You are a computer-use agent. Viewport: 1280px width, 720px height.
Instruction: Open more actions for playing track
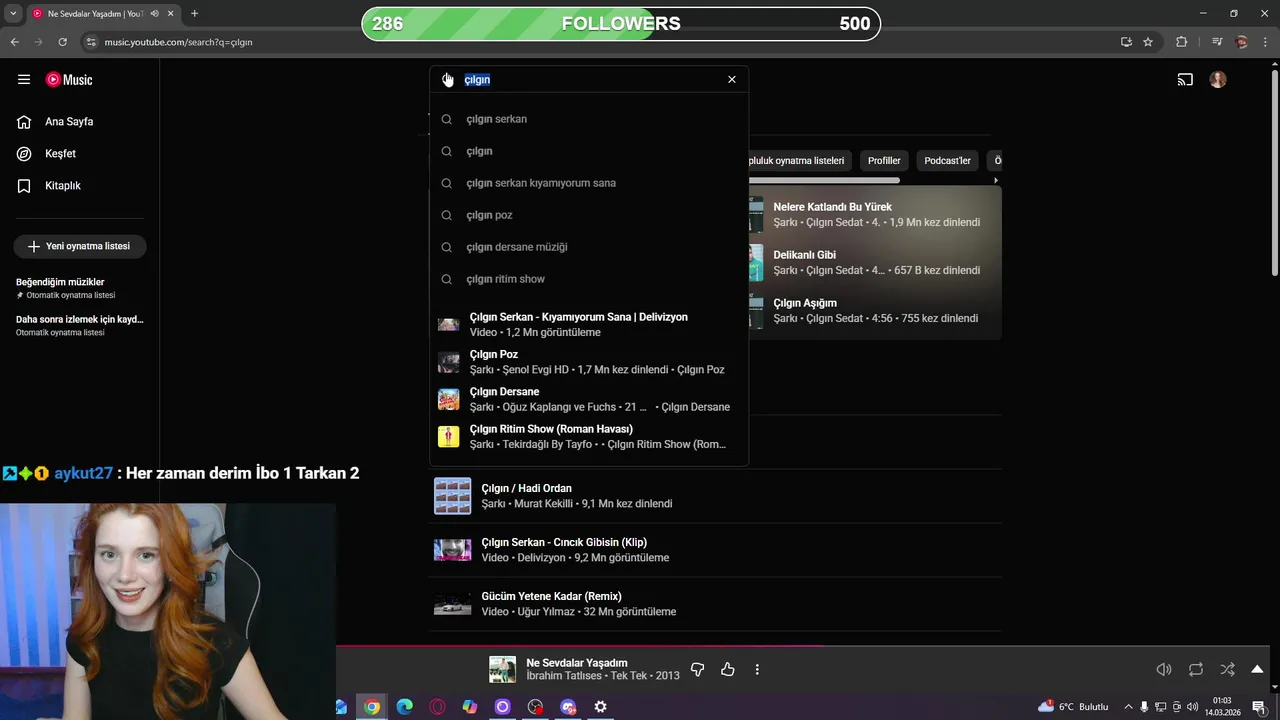coord(757,669)
